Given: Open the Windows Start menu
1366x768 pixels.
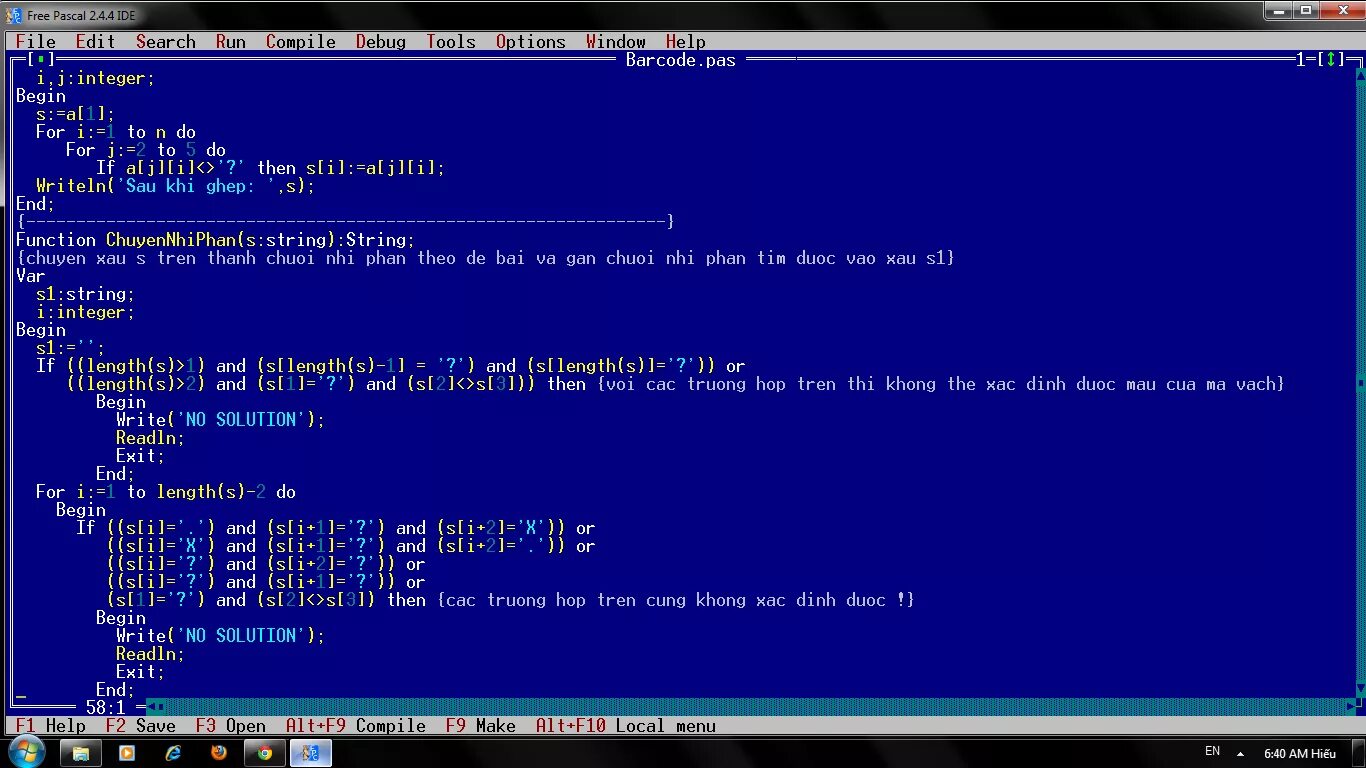Looking at the screenshot, I should coord(25,752).
